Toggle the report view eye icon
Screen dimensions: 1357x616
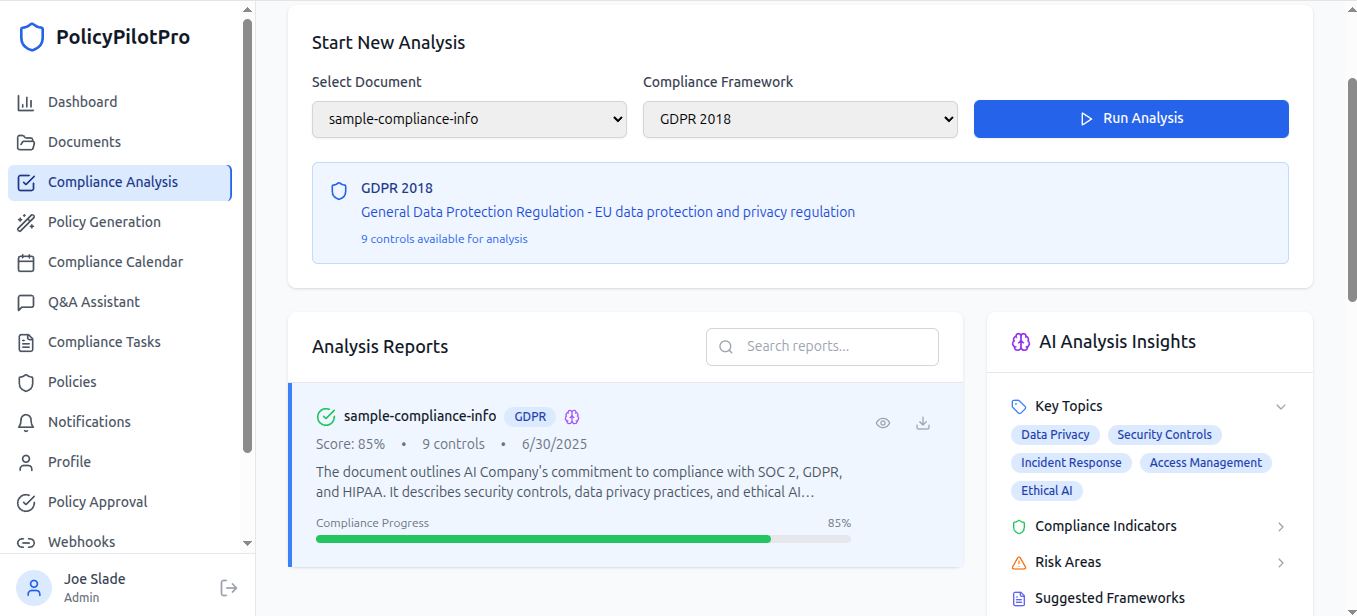pos(883,423)
